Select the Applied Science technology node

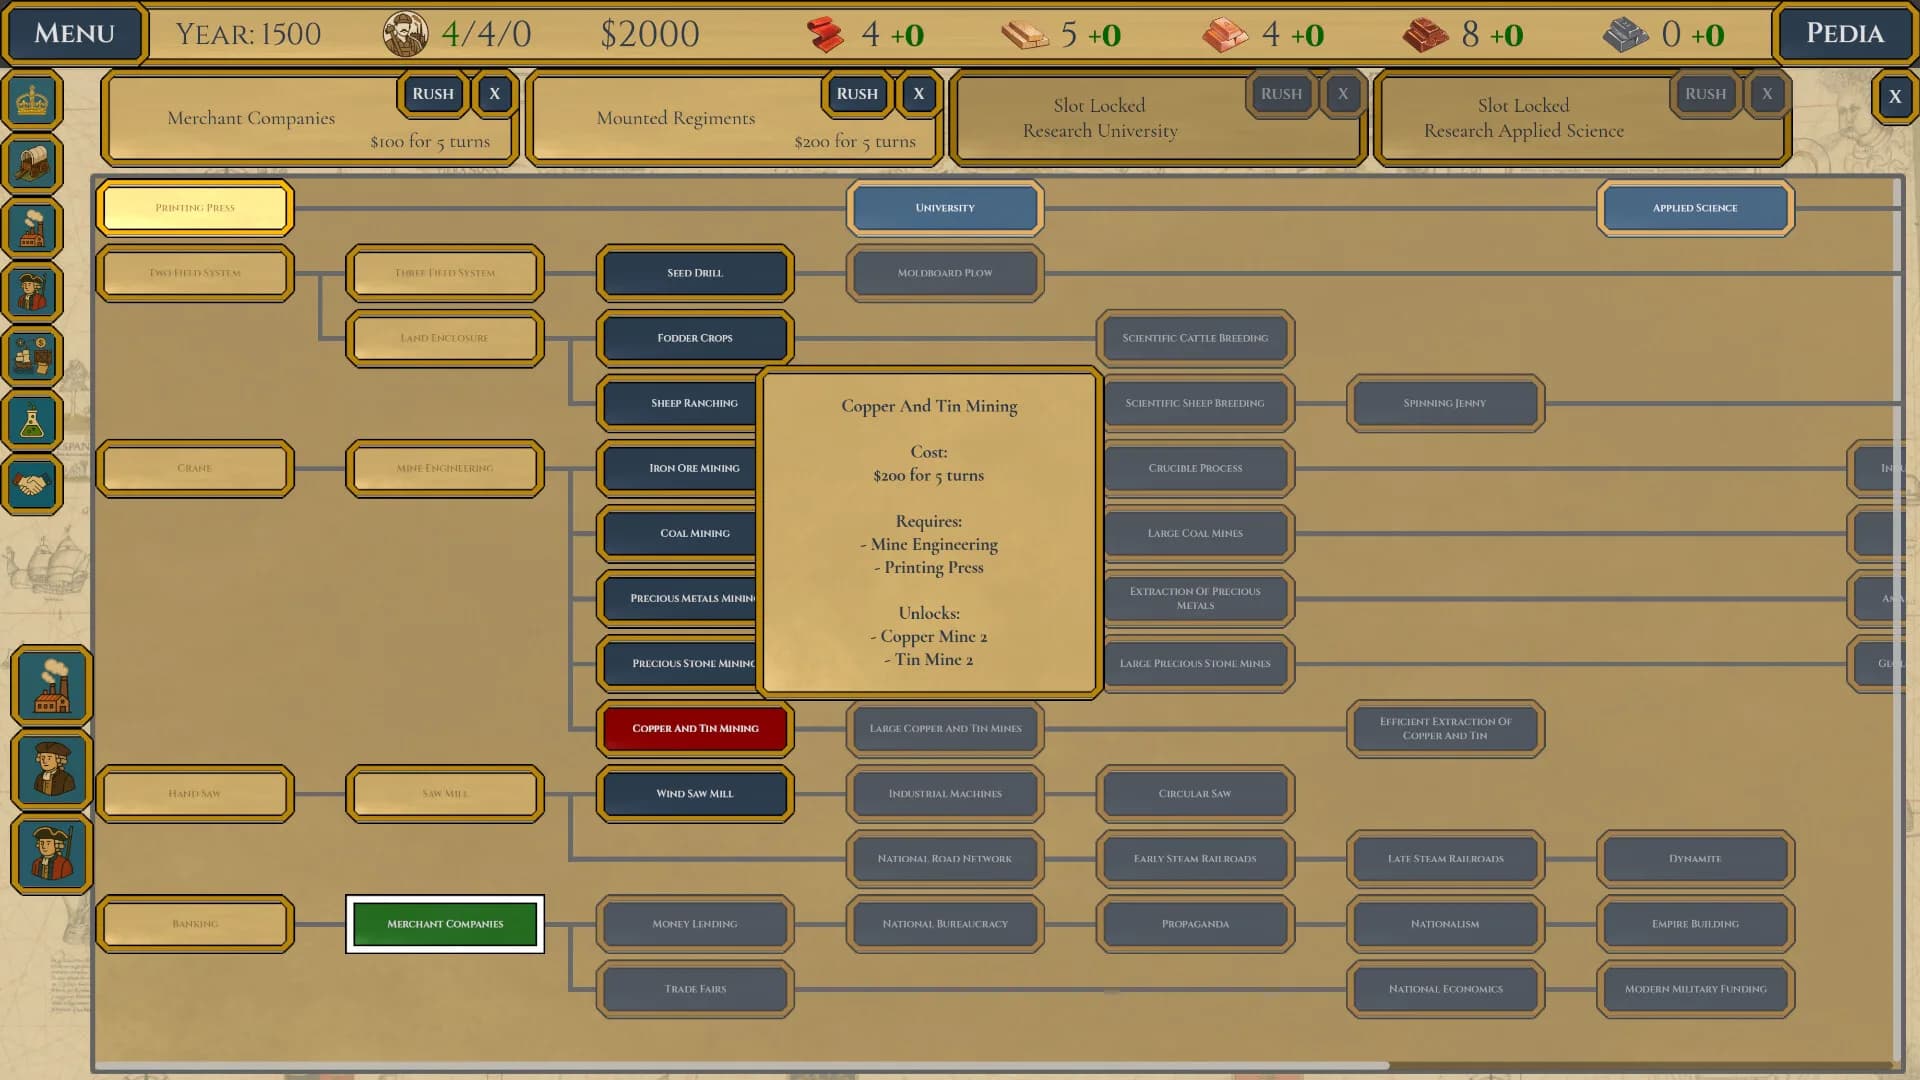click(x=1695, y=208)
